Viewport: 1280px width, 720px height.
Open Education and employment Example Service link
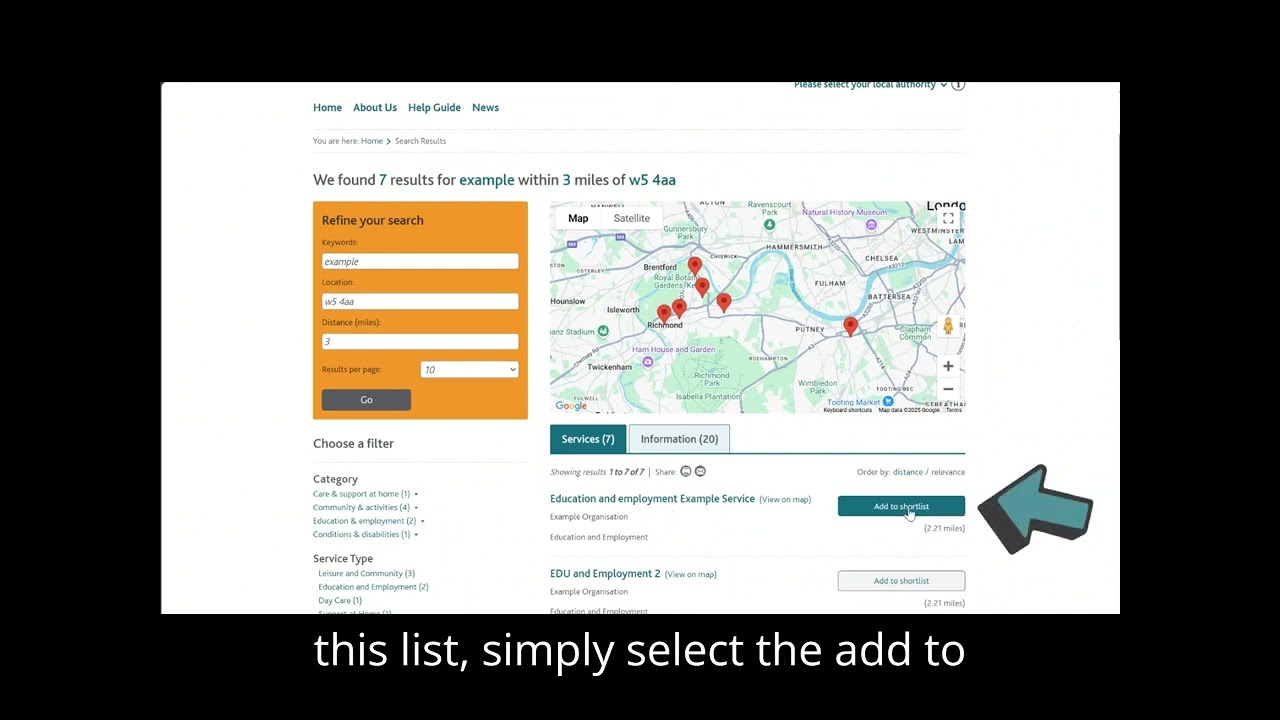tap(652, 499)
